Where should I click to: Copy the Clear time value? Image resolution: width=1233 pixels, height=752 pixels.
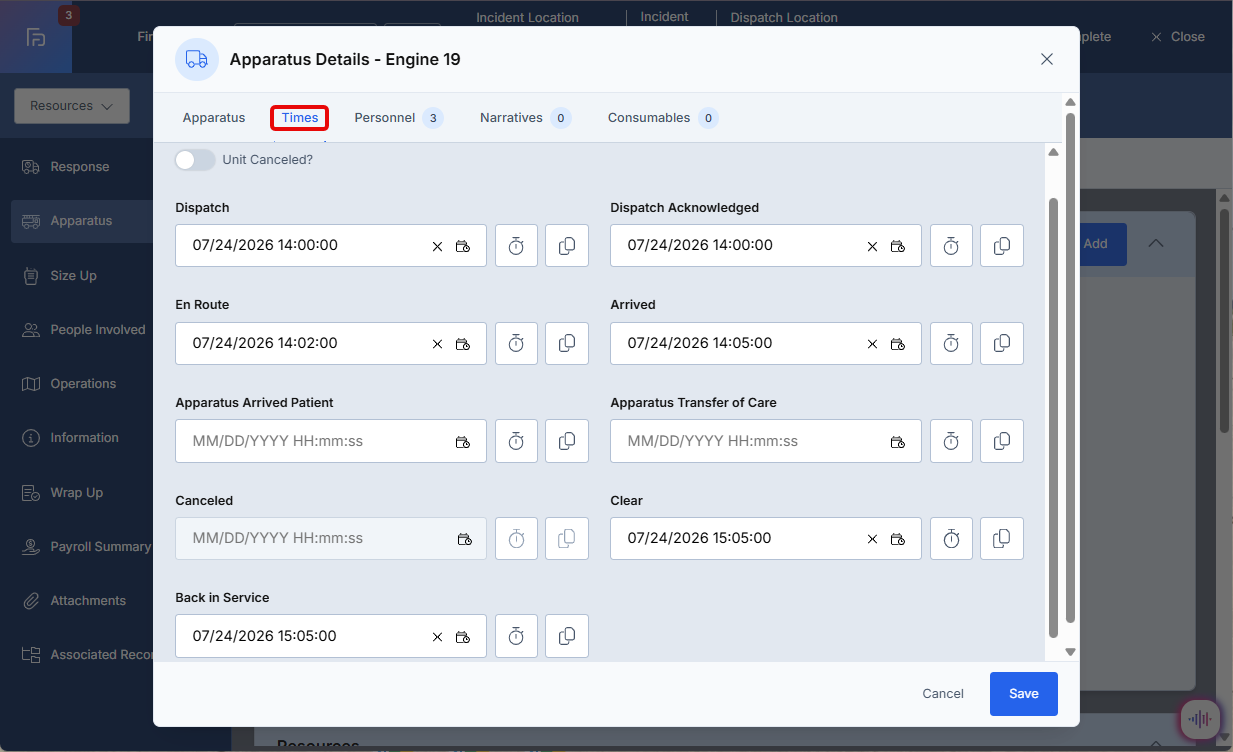click(1002, 538)
